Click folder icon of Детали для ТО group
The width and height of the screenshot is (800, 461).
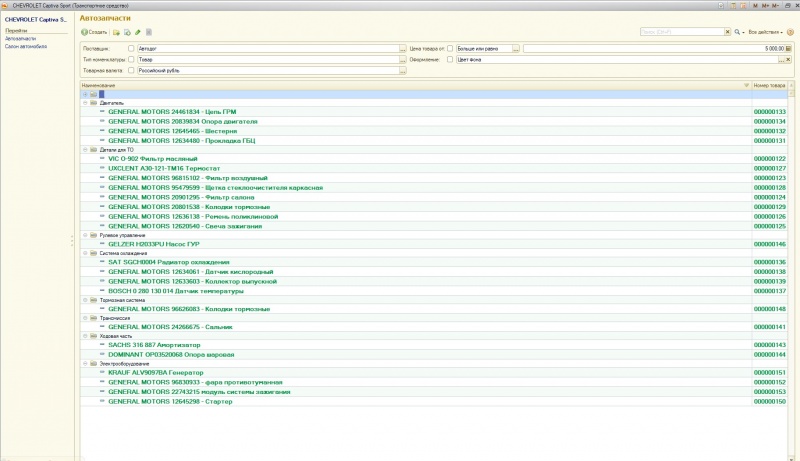[93, 150]
